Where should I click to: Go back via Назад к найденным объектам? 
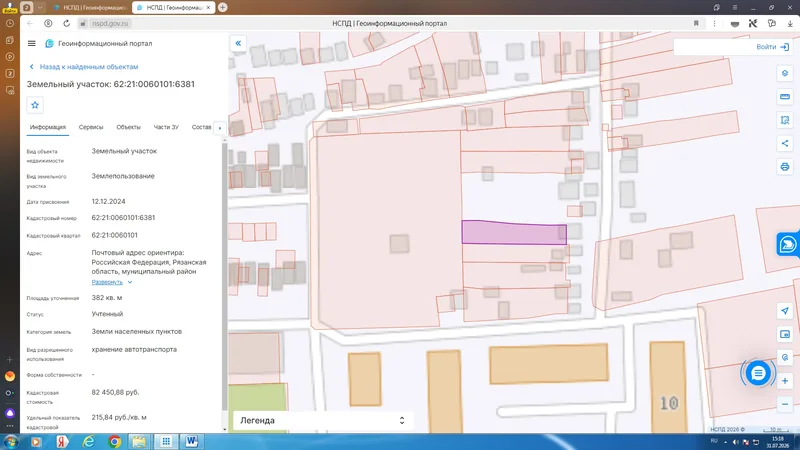click(x=84, y=67)
